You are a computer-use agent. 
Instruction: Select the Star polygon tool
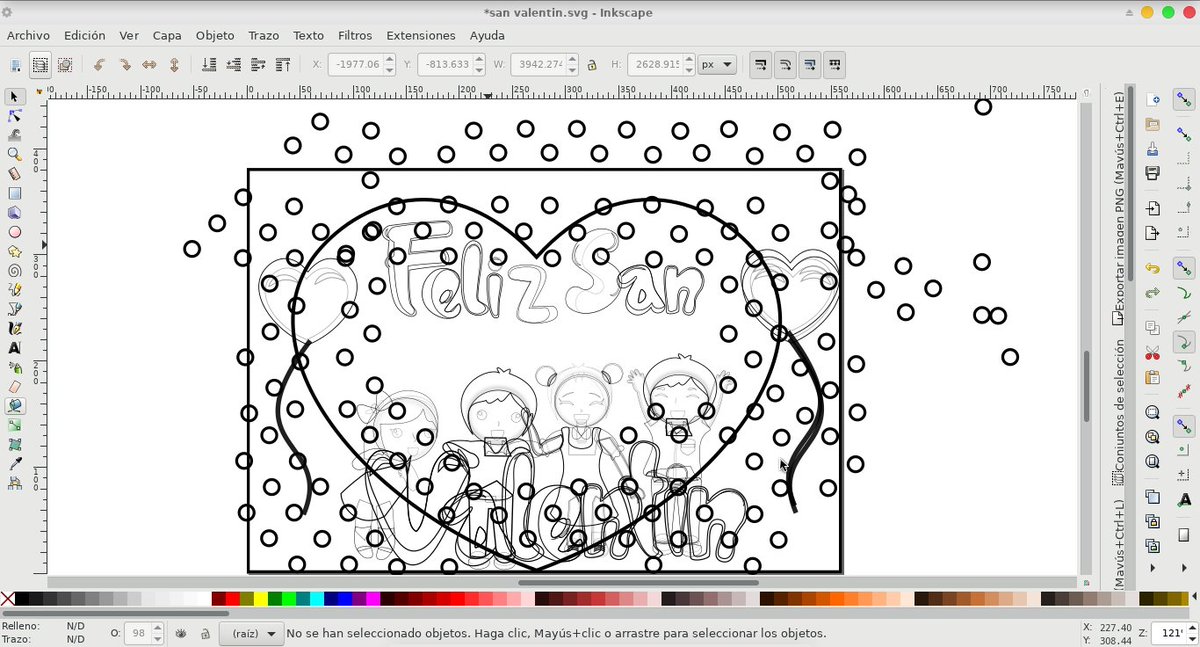click(x=15, y=251)
